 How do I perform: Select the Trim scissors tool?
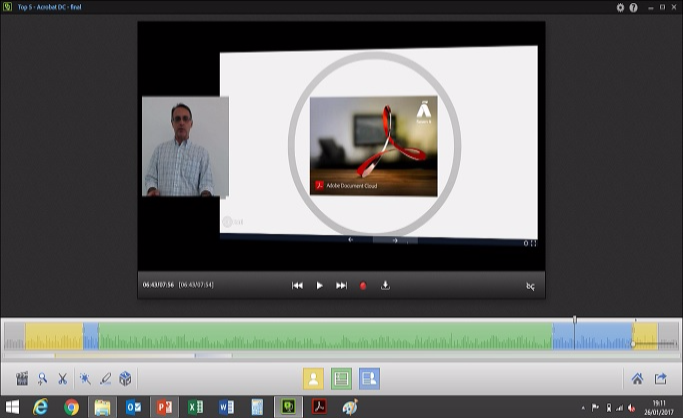click(63, 378)
